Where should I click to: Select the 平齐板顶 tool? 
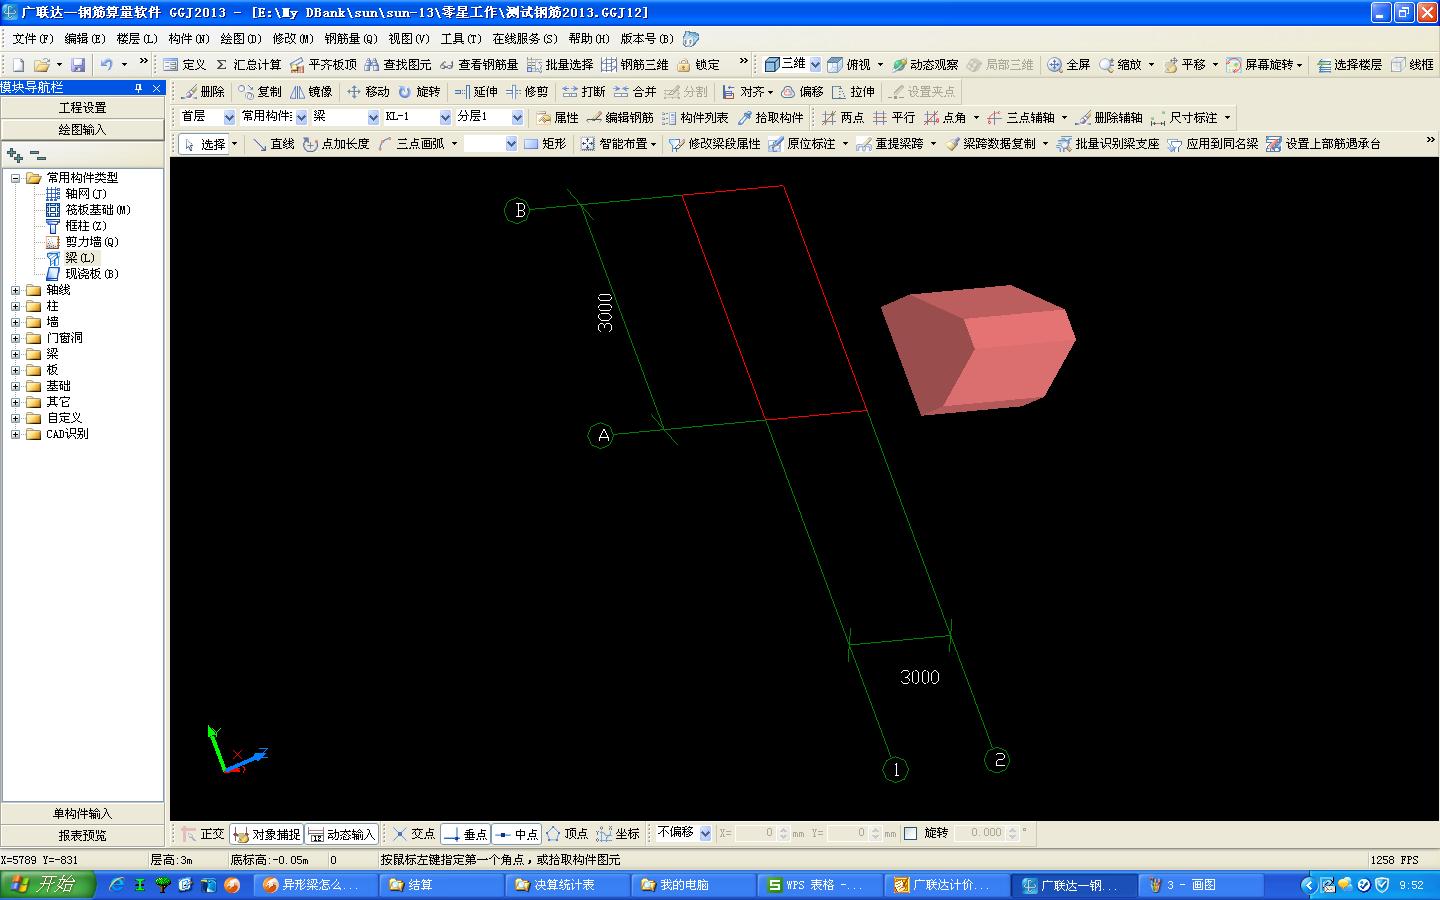tap(323, 64)
